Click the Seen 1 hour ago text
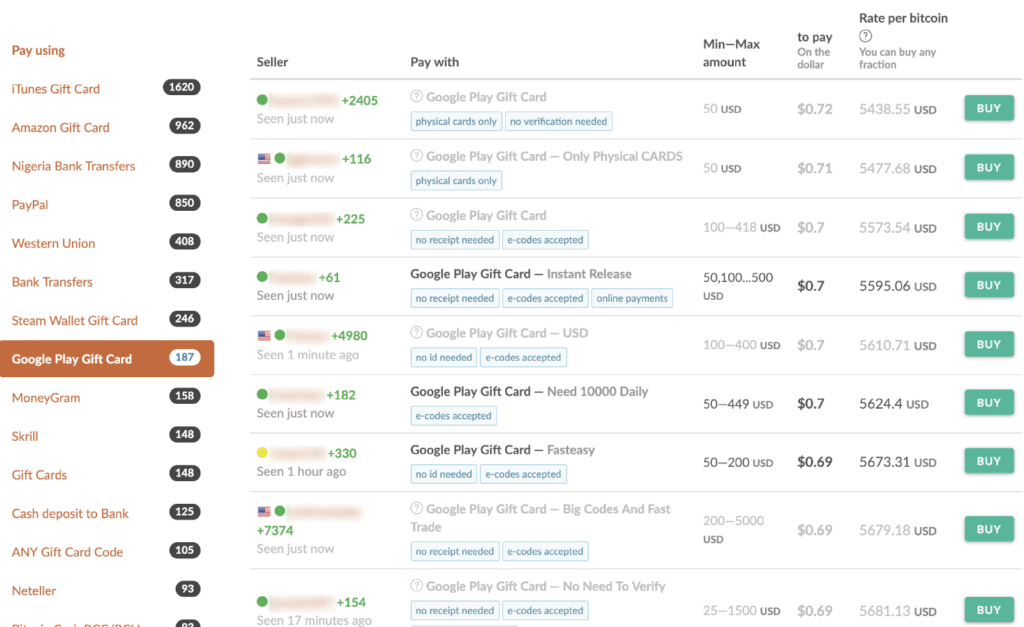 click(x=301, y=472)
